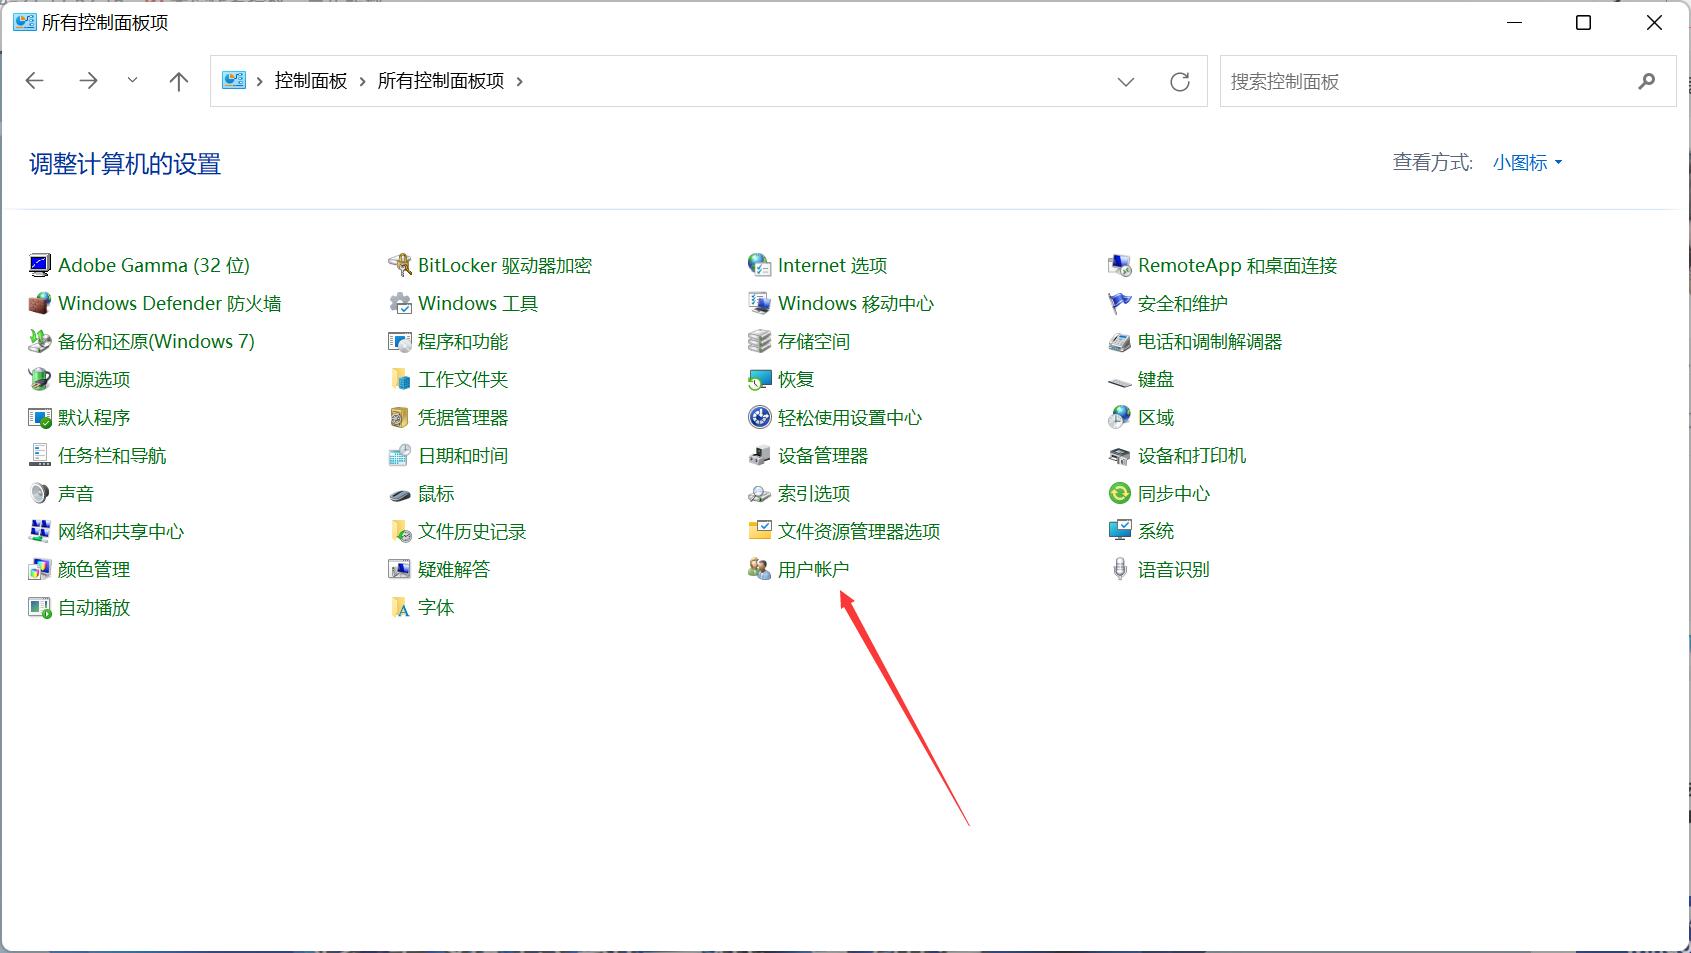Screen dimensions: 1691x953
Task: Click 所有控制面板项 breadcrumb segment
Action: (440, 81)
